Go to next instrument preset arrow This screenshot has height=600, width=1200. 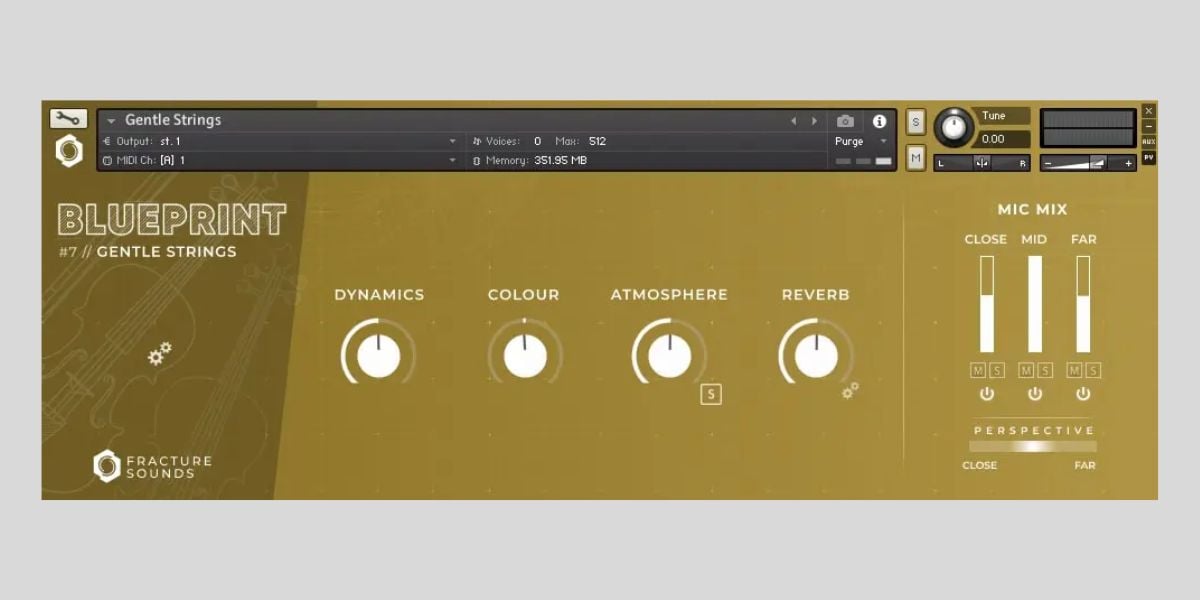[814, 121]
